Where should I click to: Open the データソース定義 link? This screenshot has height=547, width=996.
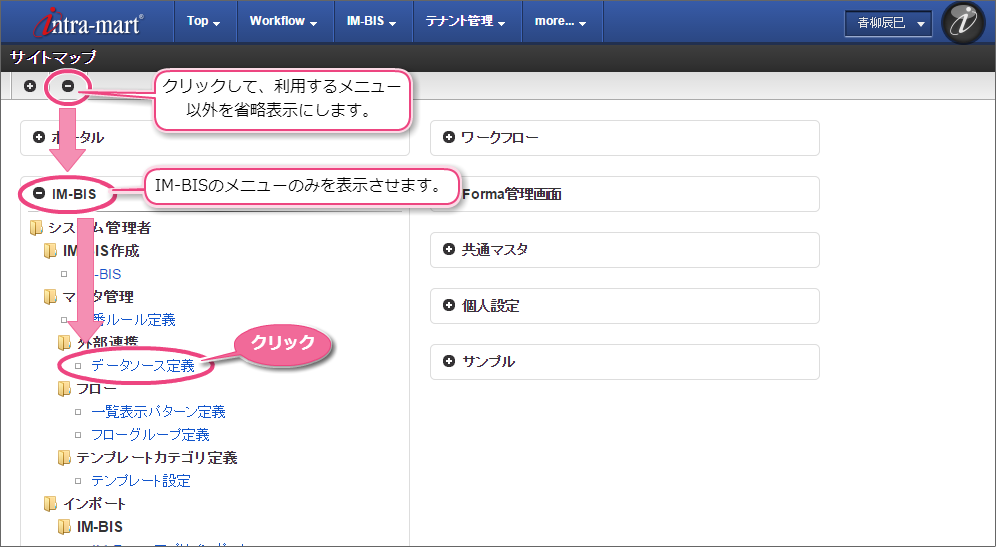[x=143, y=365]
